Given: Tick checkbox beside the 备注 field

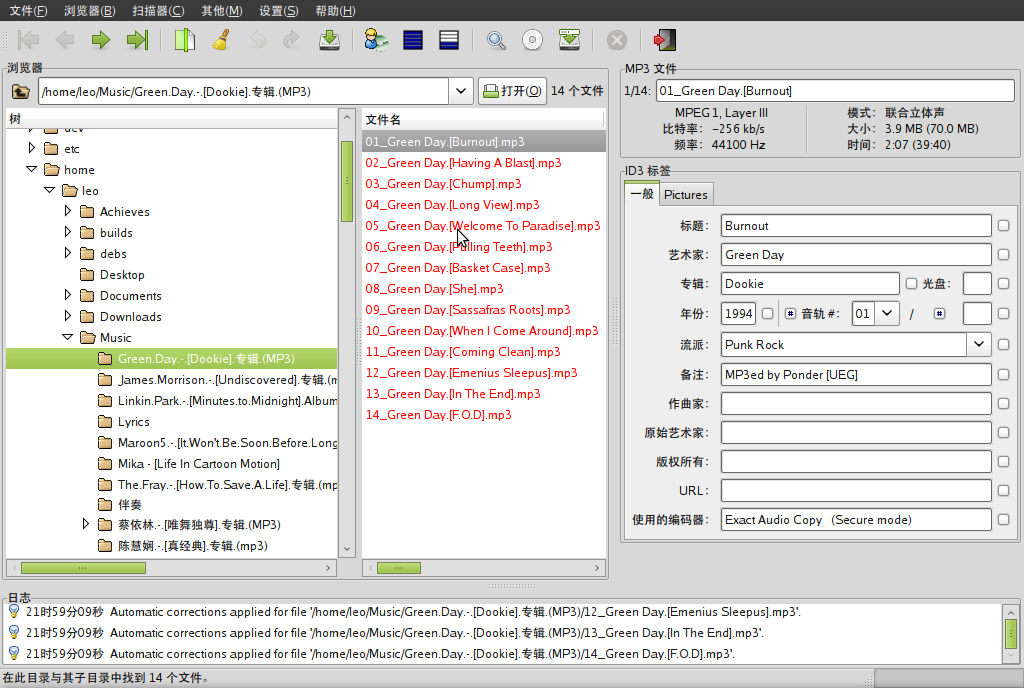Looking at the screenshot, I should tap(1004, 375).
